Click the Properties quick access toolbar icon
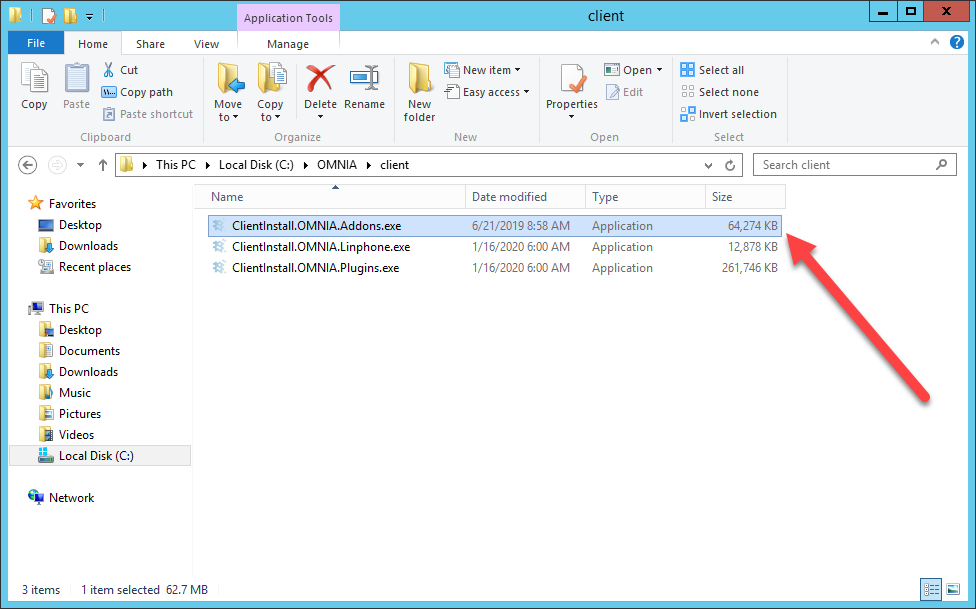Viewport: 976px width, 609px height. [x=49, y=16]
